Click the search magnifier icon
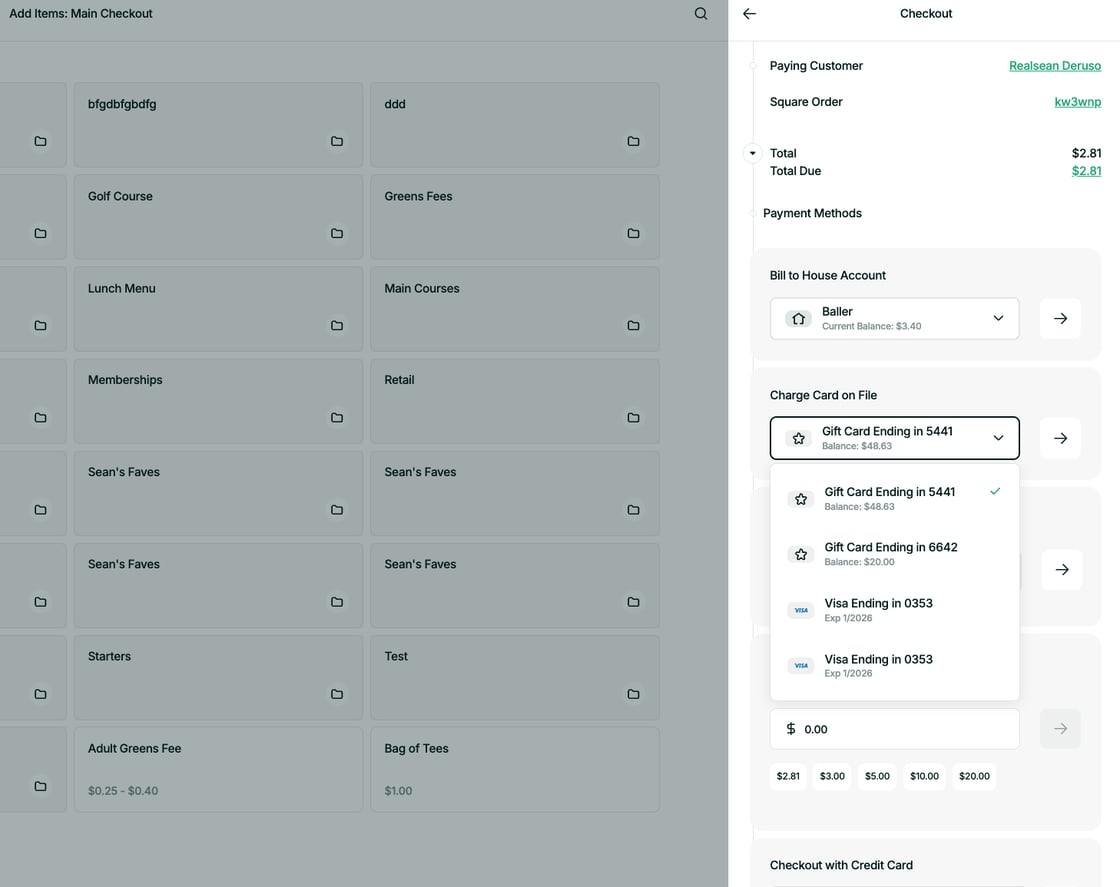This screenshot has width=1120, height=887. tap(701, 14)
